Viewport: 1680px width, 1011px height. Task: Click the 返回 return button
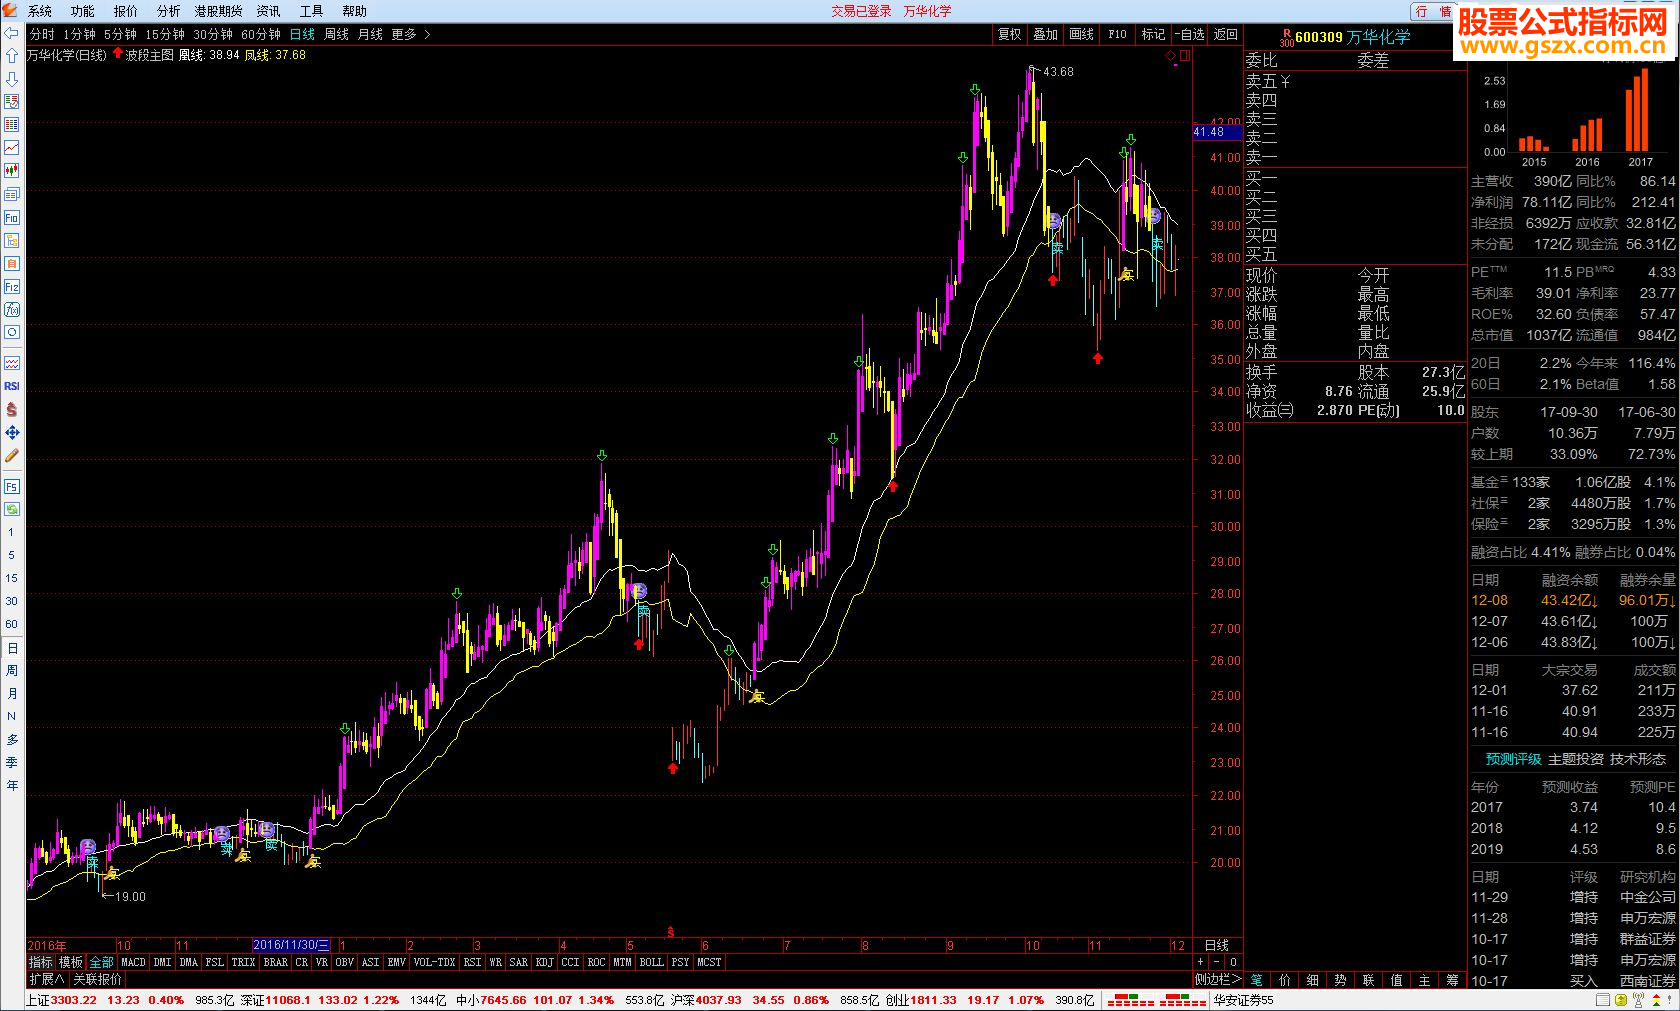[1226, 34]
